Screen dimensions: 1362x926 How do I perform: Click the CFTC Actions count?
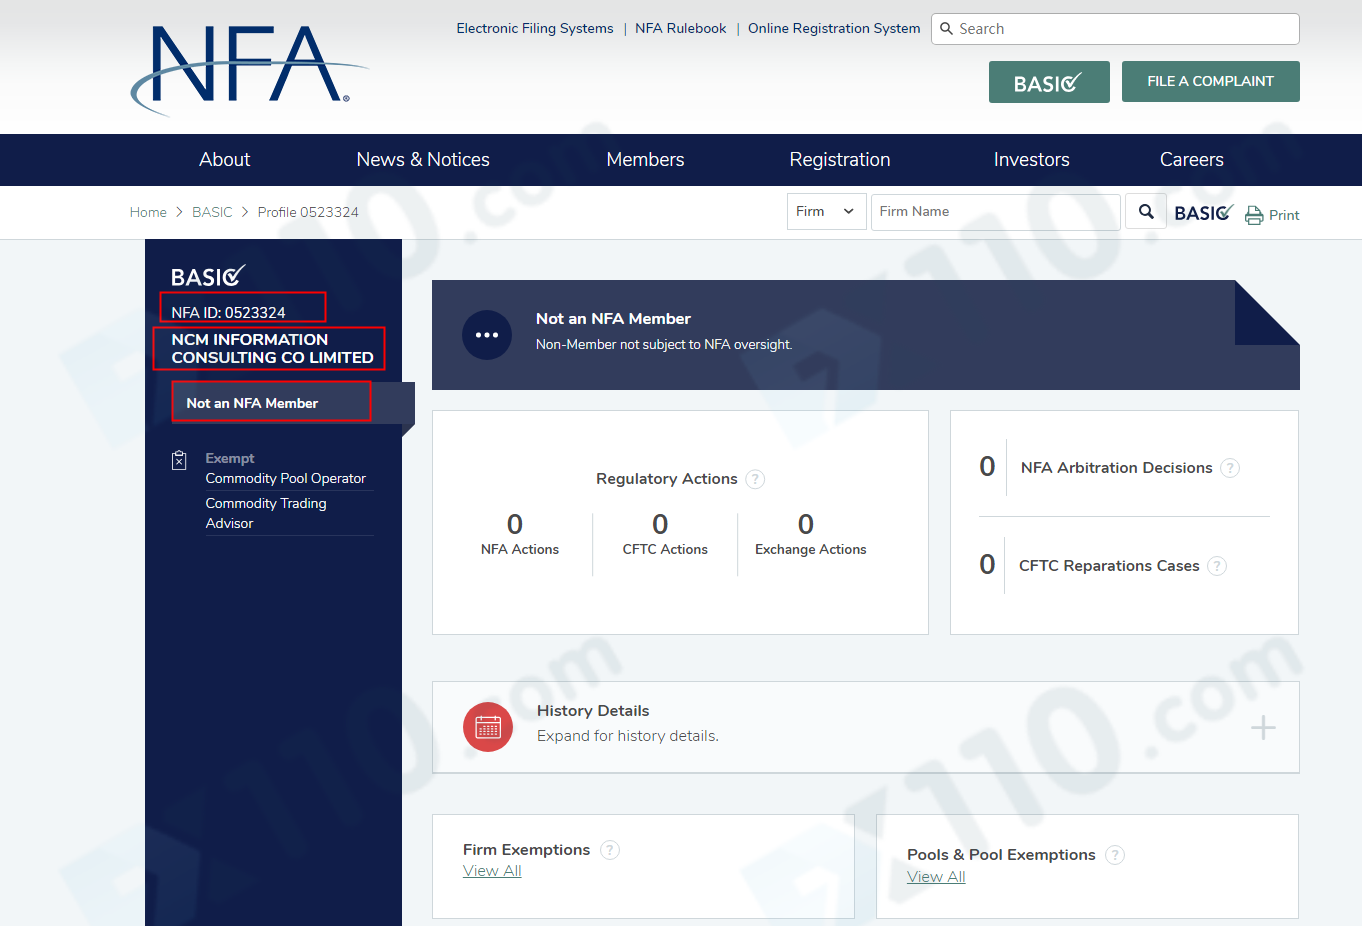[x=660, y=524]
